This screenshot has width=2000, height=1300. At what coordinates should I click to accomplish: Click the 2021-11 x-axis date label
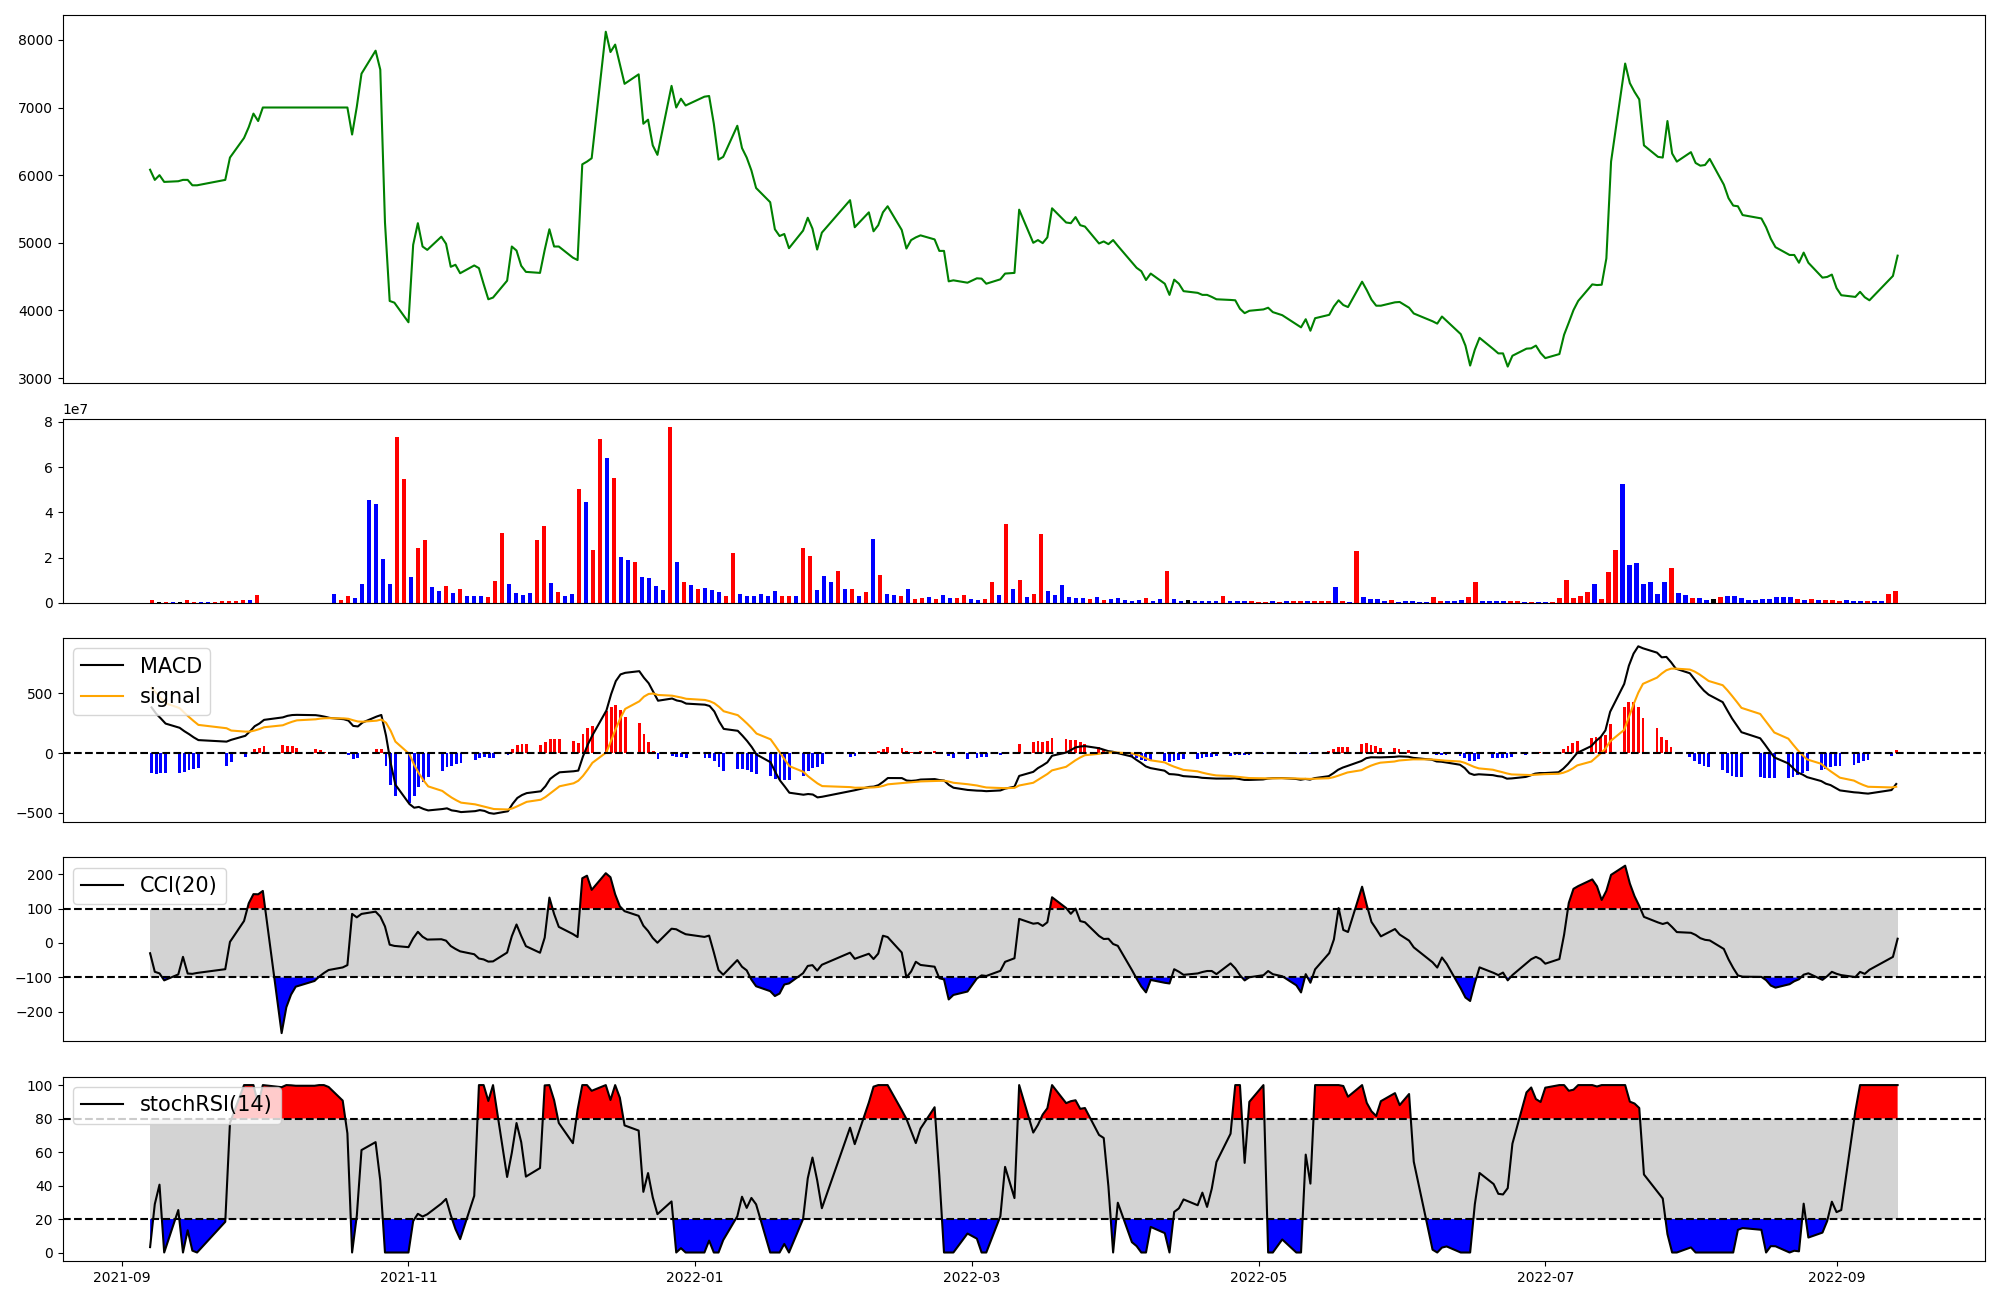(x=409, y=1277)
